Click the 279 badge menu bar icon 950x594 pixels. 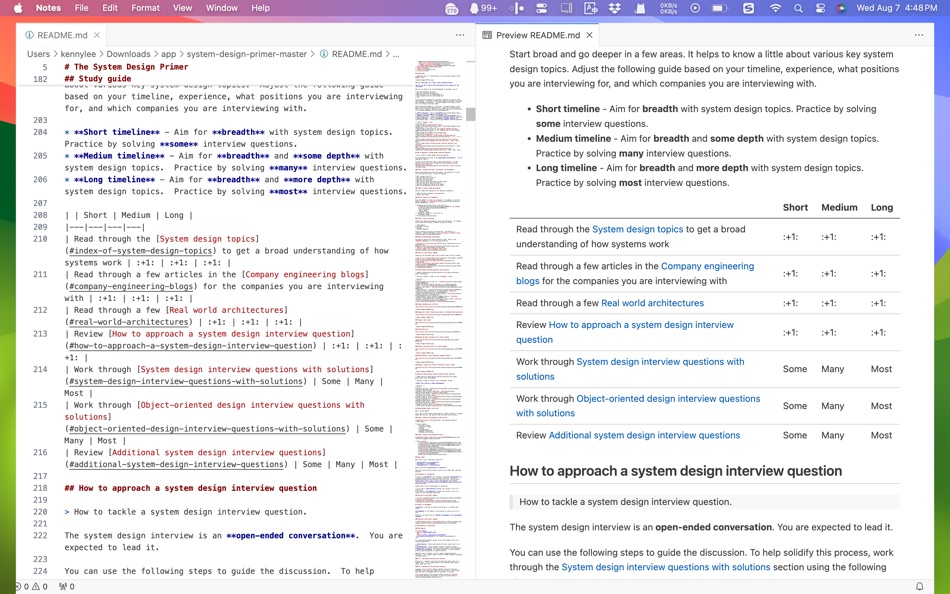click(451, 8)
